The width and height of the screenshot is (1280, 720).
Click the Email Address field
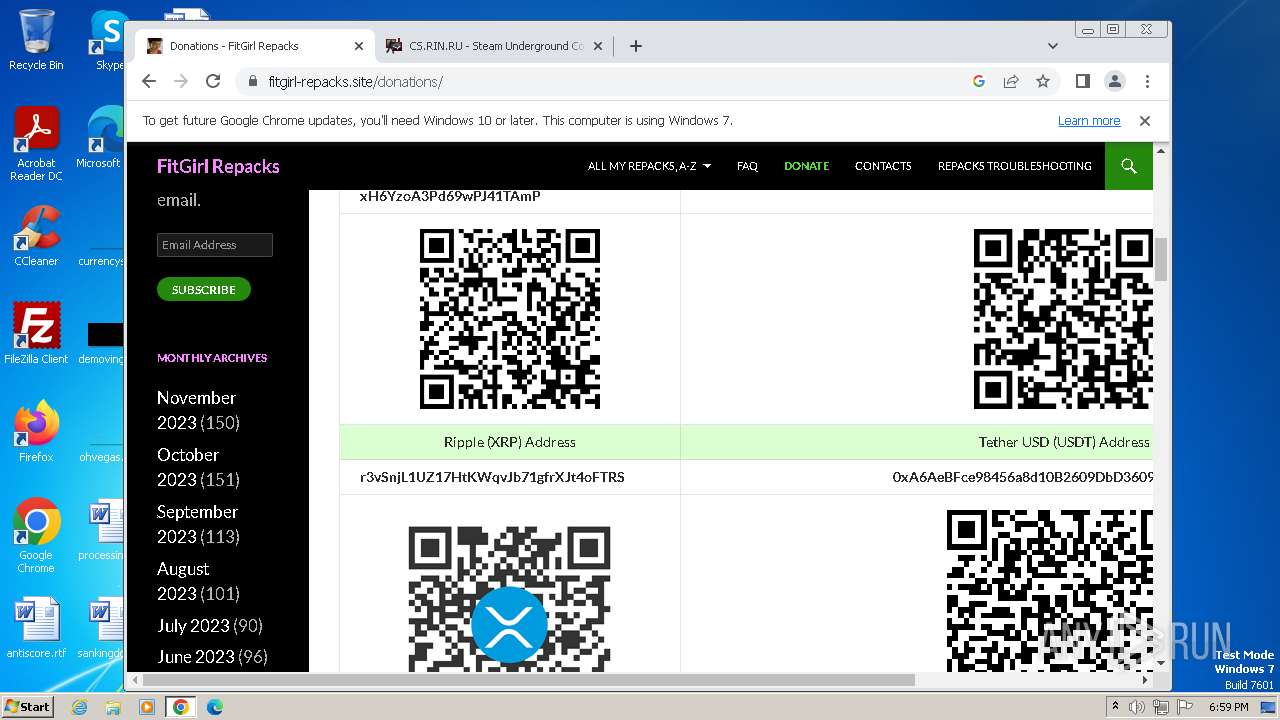click(x=215, y=245)
